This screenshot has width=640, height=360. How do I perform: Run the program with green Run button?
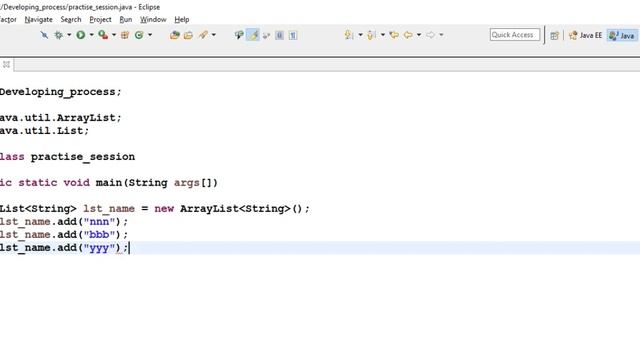click(81, 35)
